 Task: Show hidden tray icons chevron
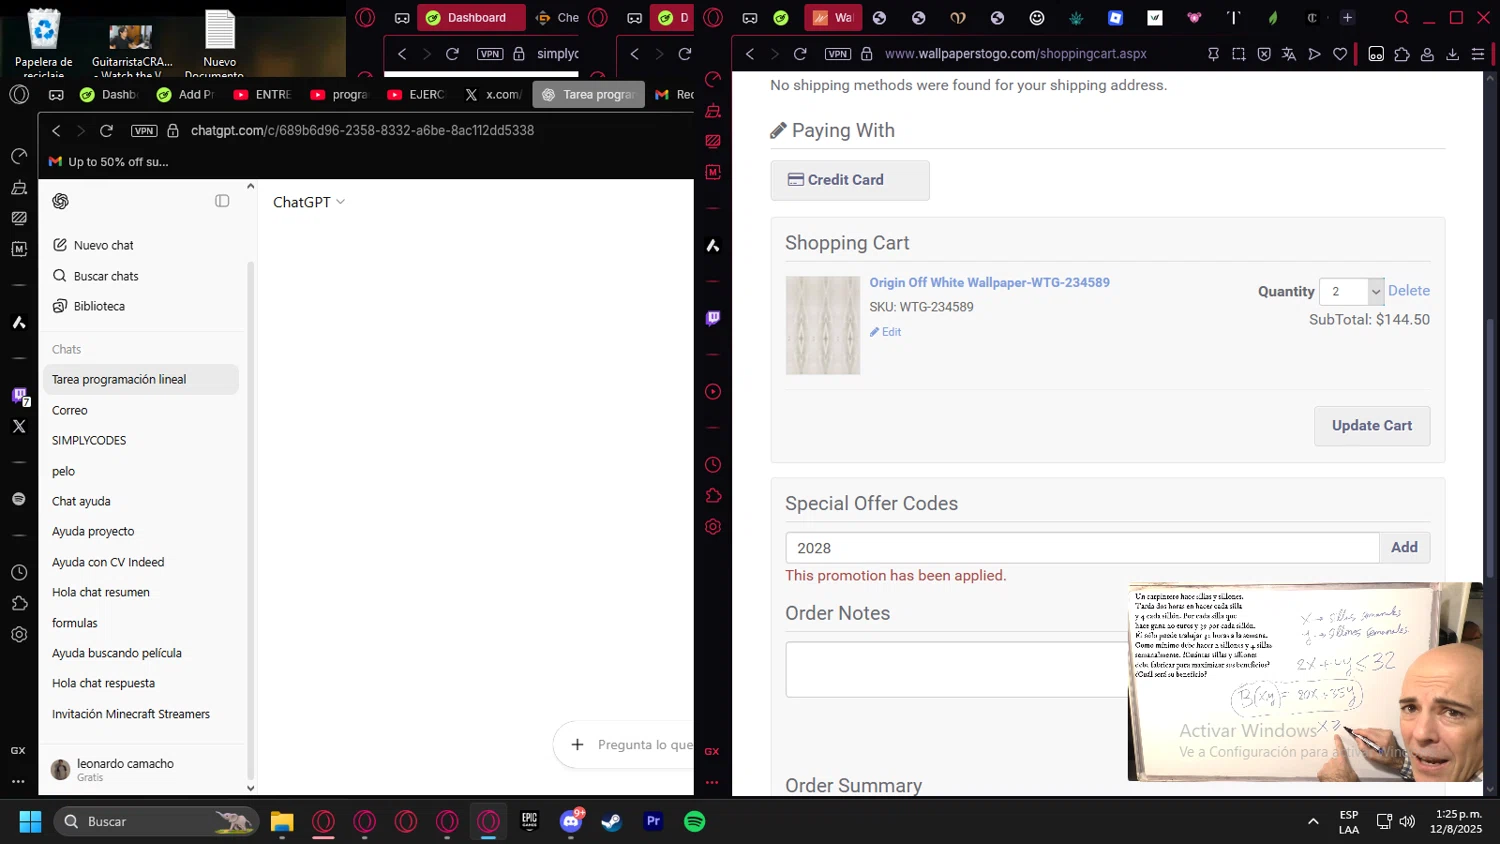pos(1313,822)
